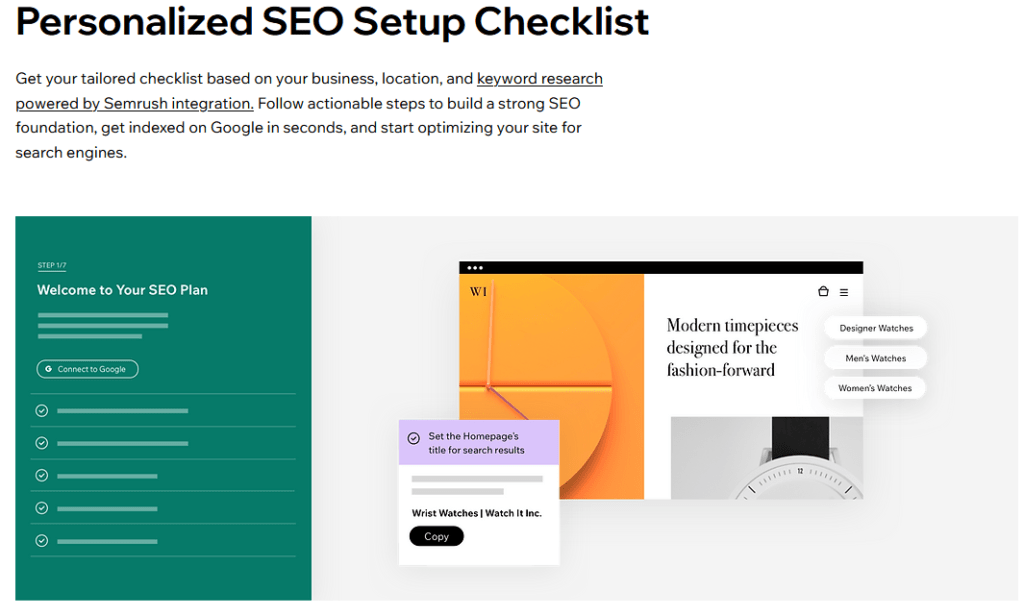
Task: Select the Men's Watches pill
Action: [876, 358]
